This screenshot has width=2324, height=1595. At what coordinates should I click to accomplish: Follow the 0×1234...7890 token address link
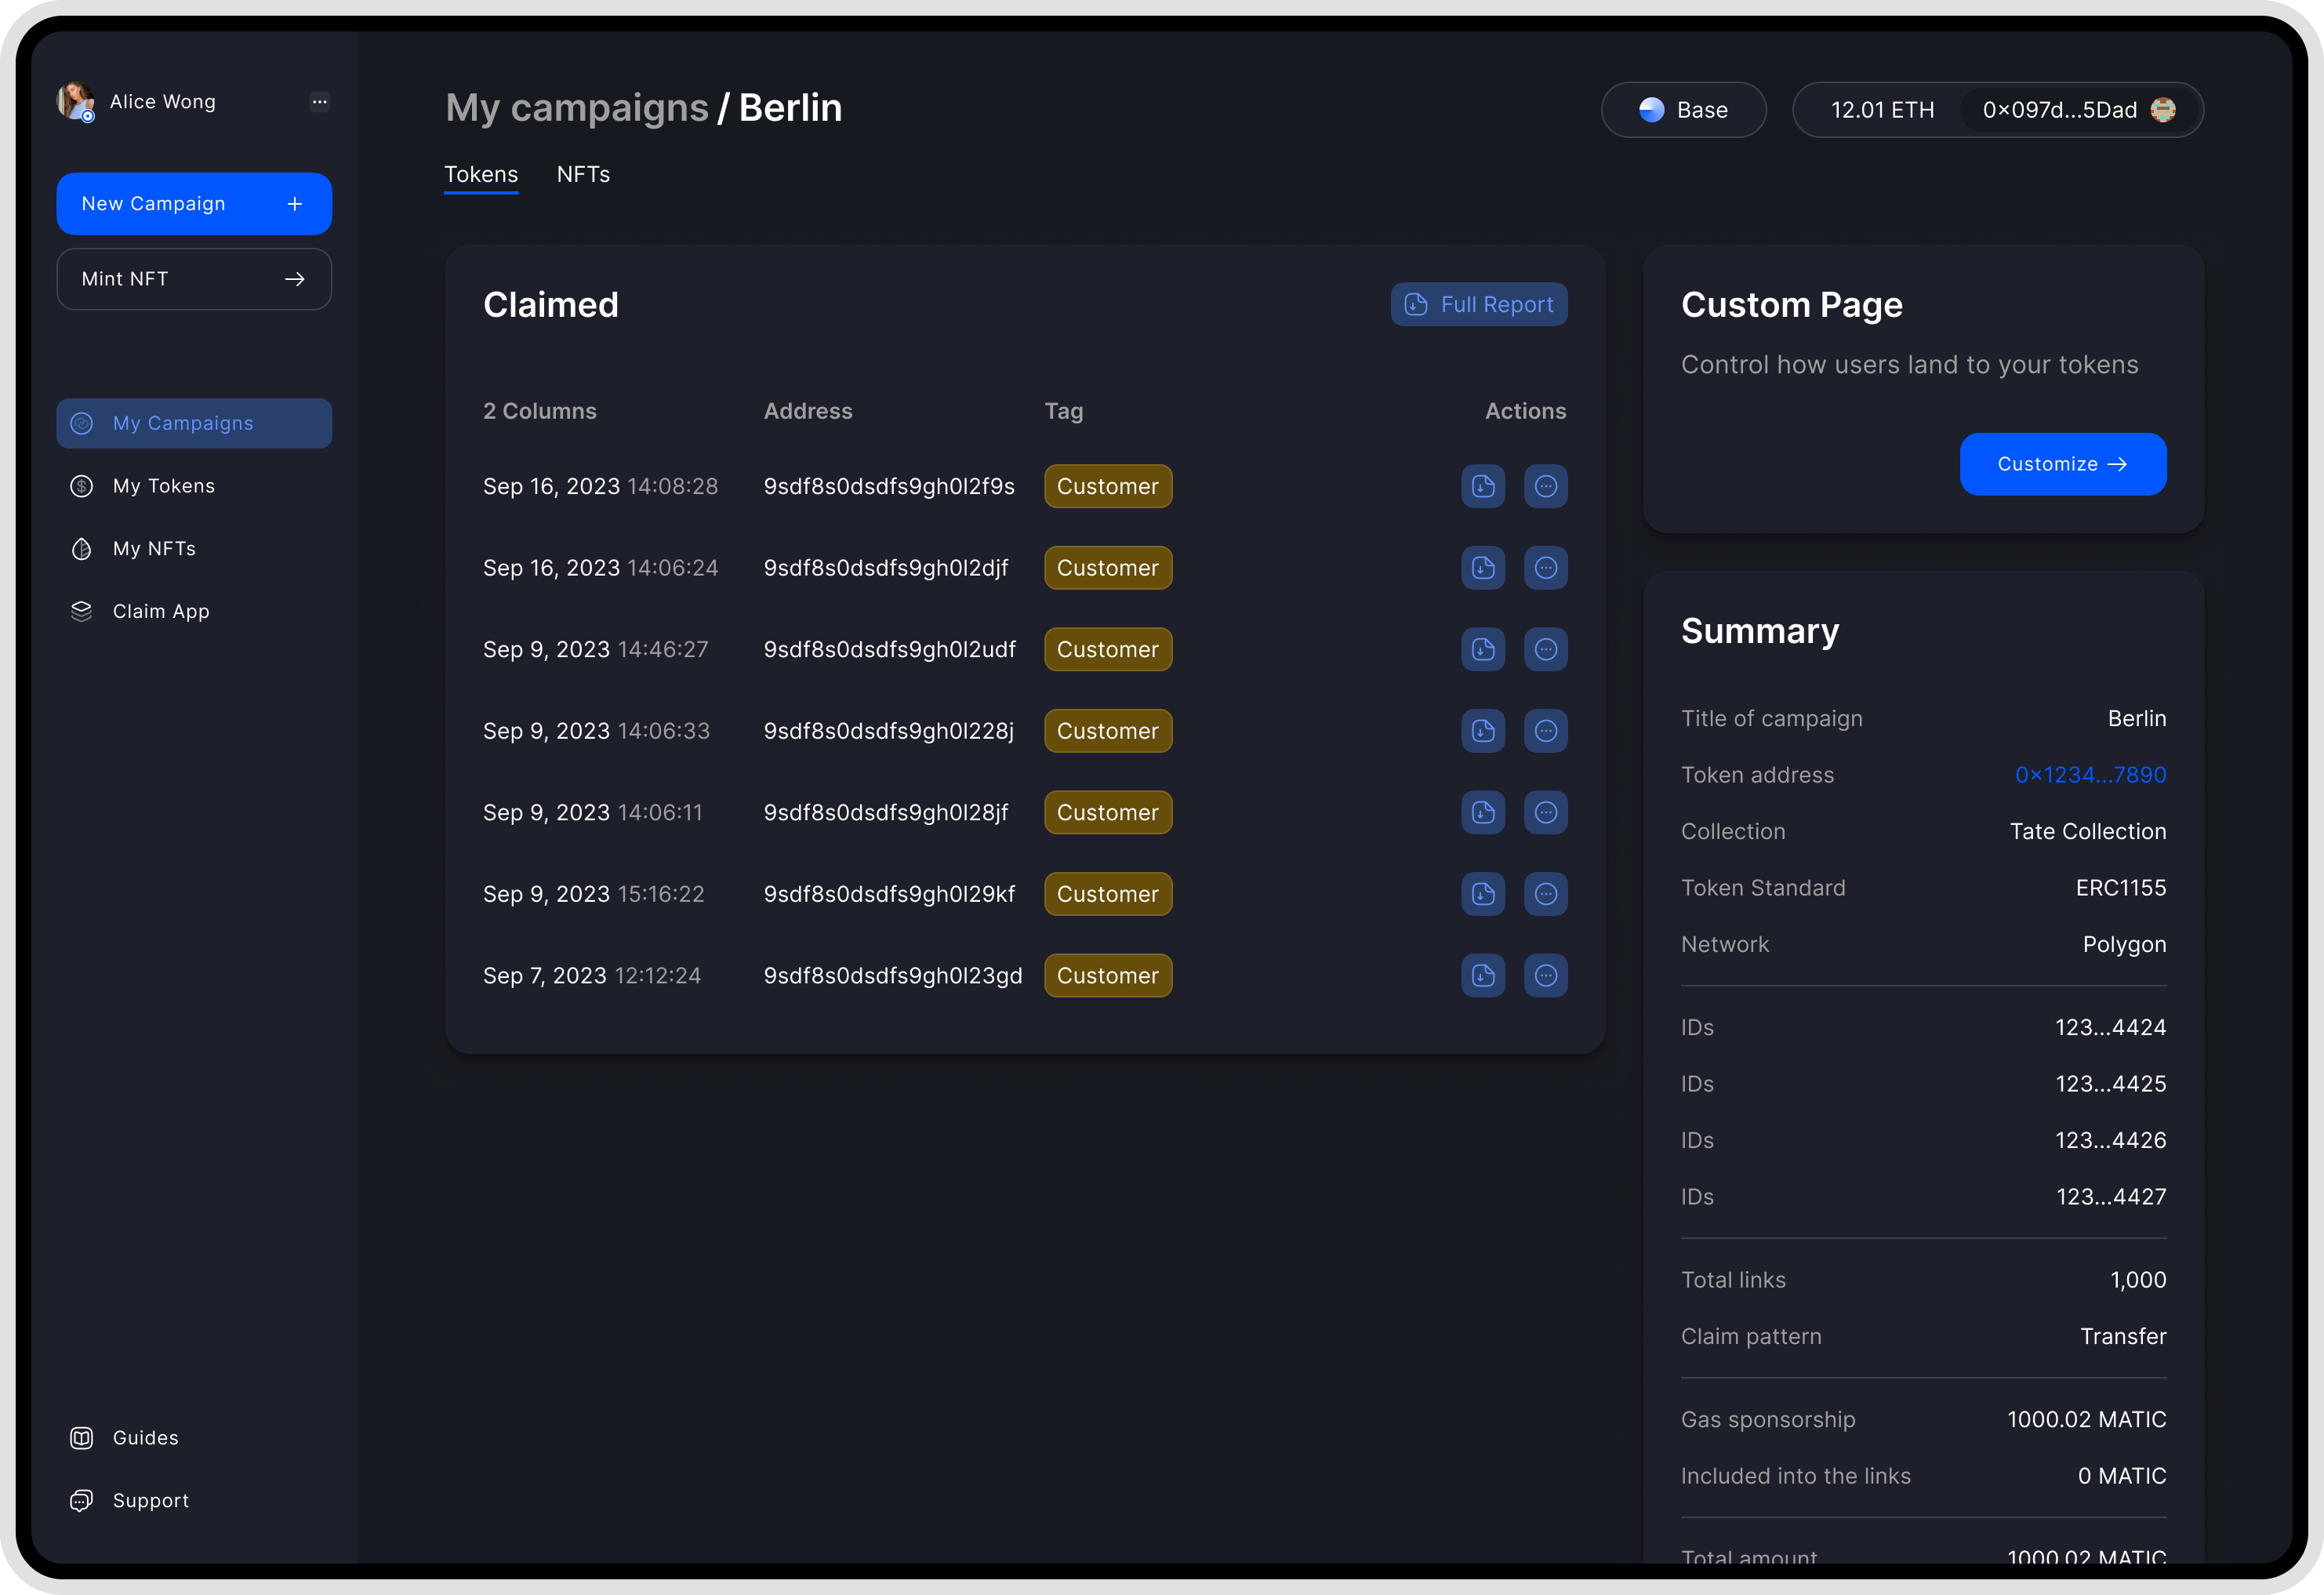2090,775
